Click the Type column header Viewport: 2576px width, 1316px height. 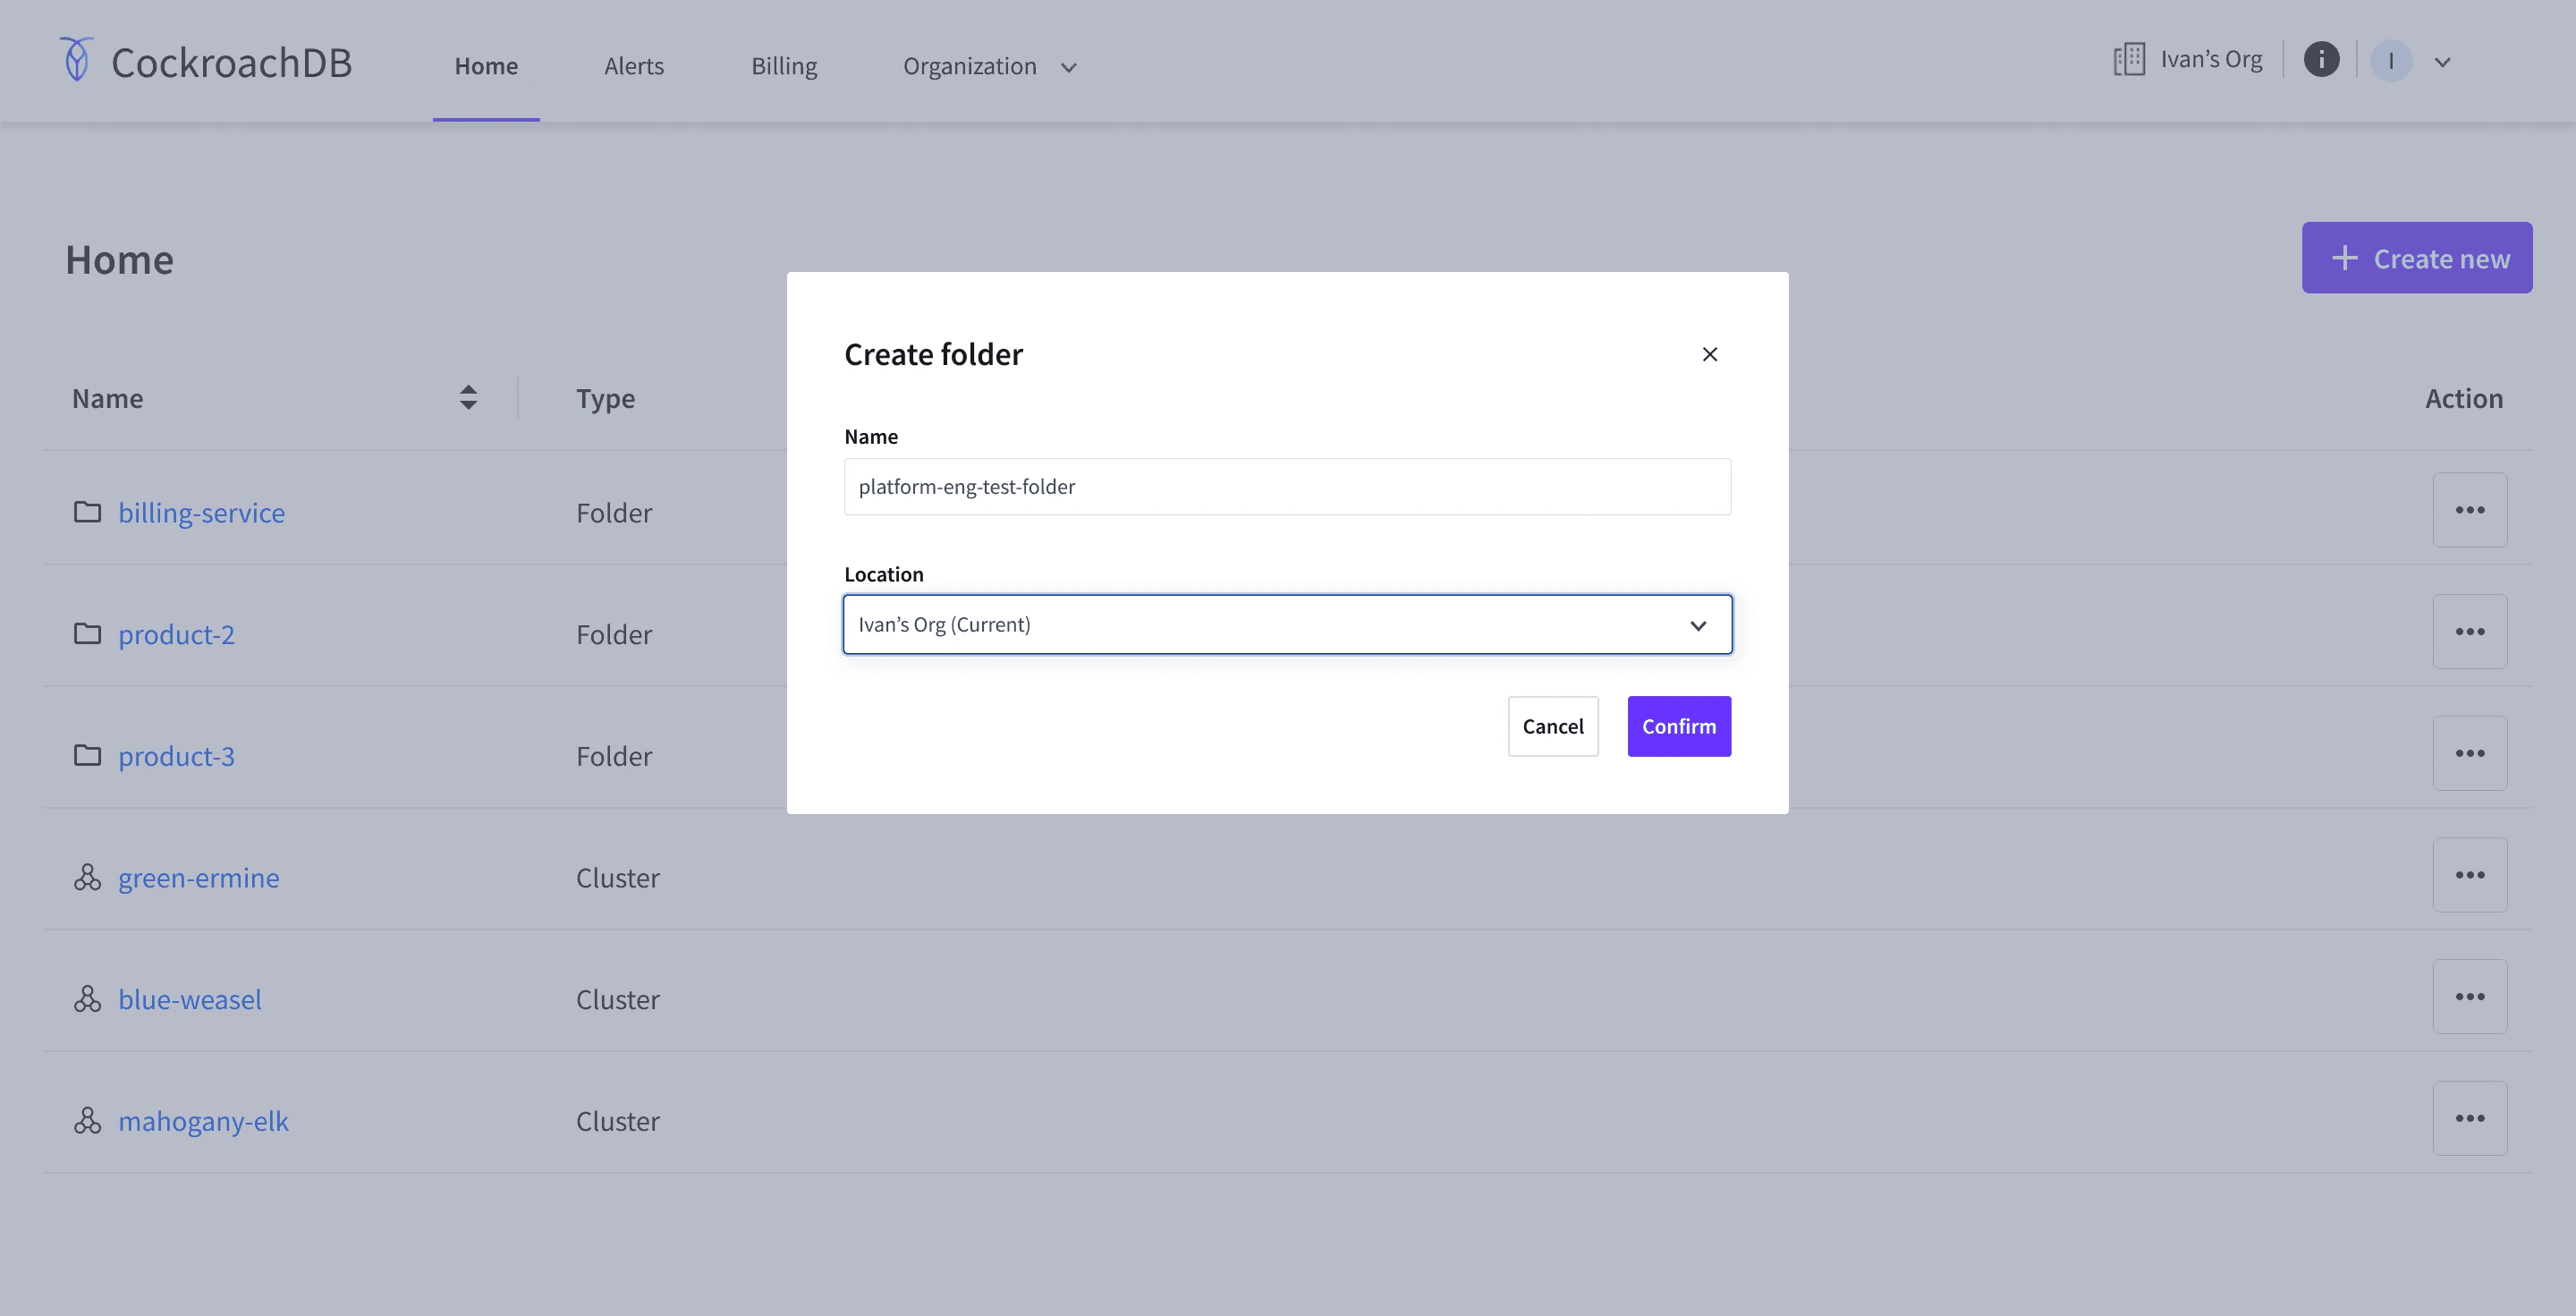[605, 398]
